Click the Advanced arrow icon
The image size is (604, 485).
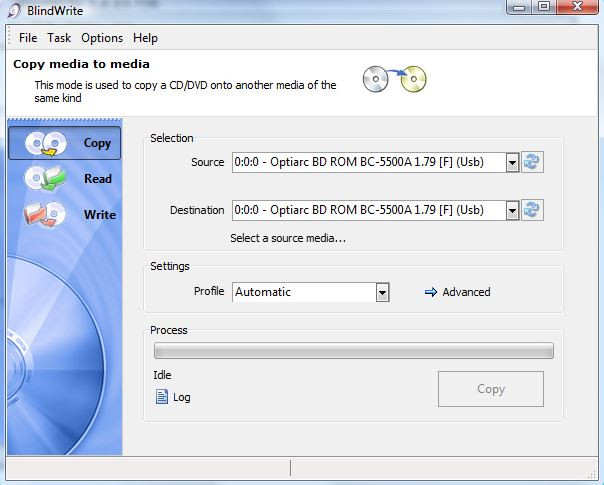tap(431, 292)
